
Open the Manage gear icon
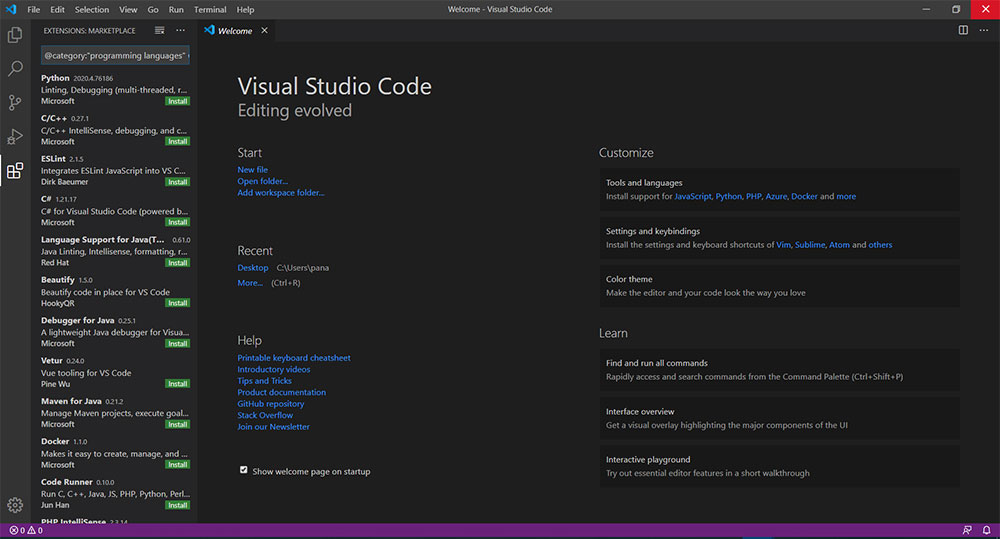click(15, 505)
